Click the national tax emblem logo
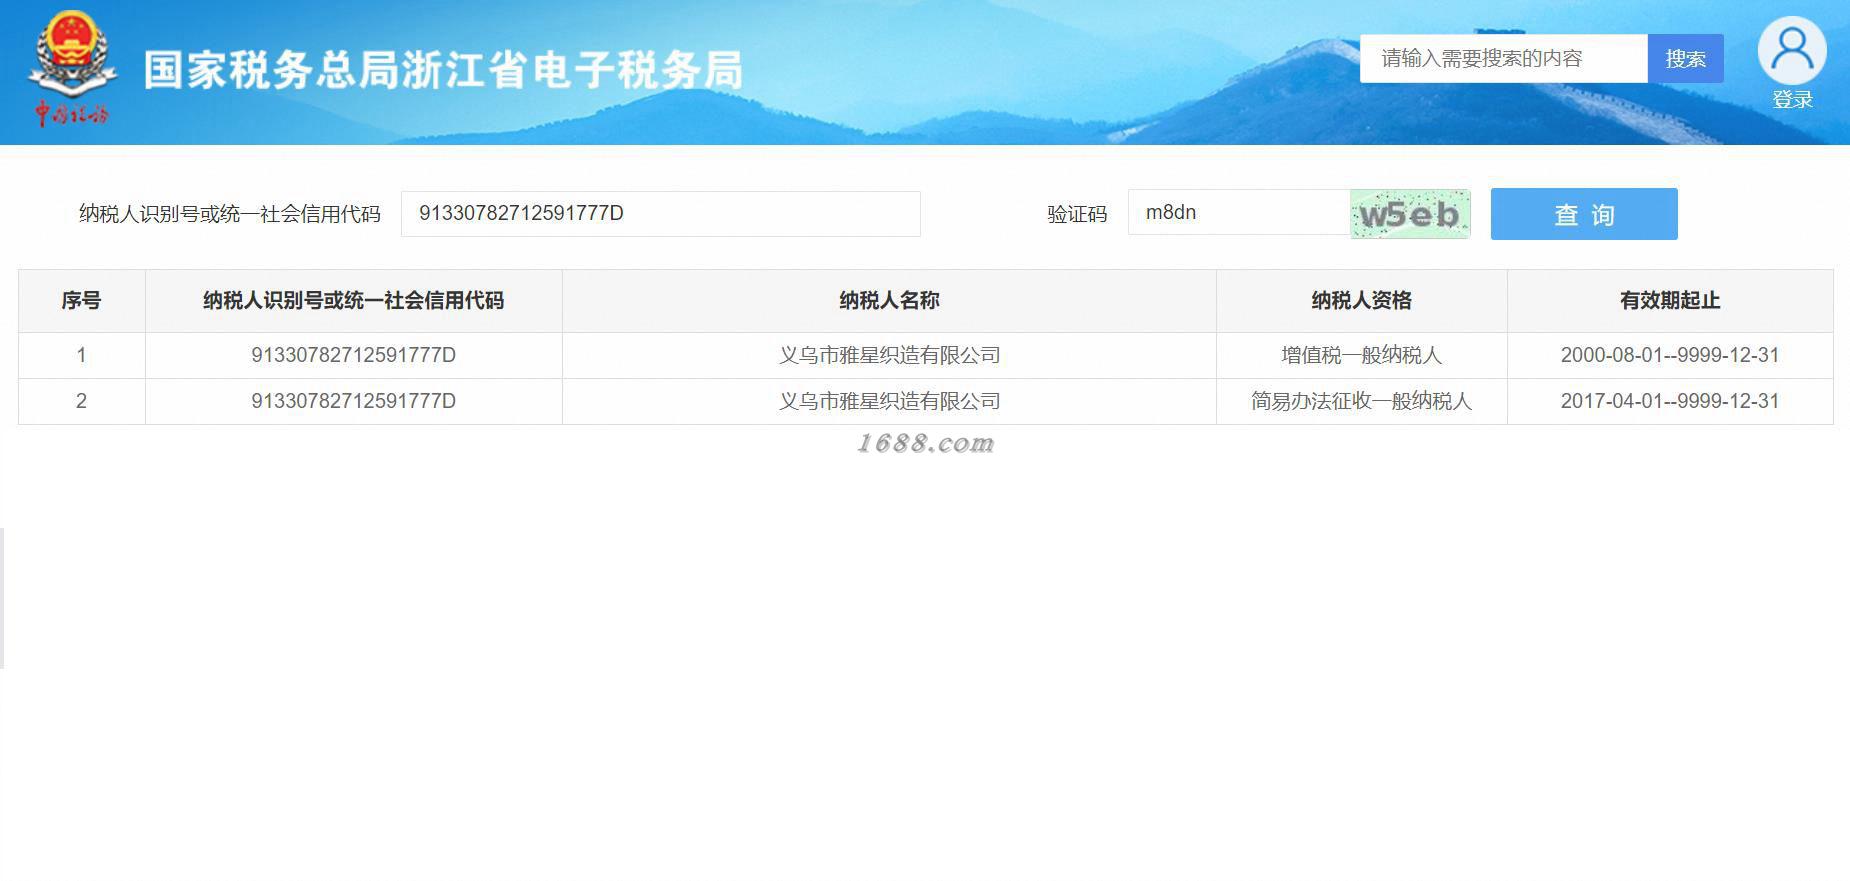The image size is (1850, 881). pos(71,69)
